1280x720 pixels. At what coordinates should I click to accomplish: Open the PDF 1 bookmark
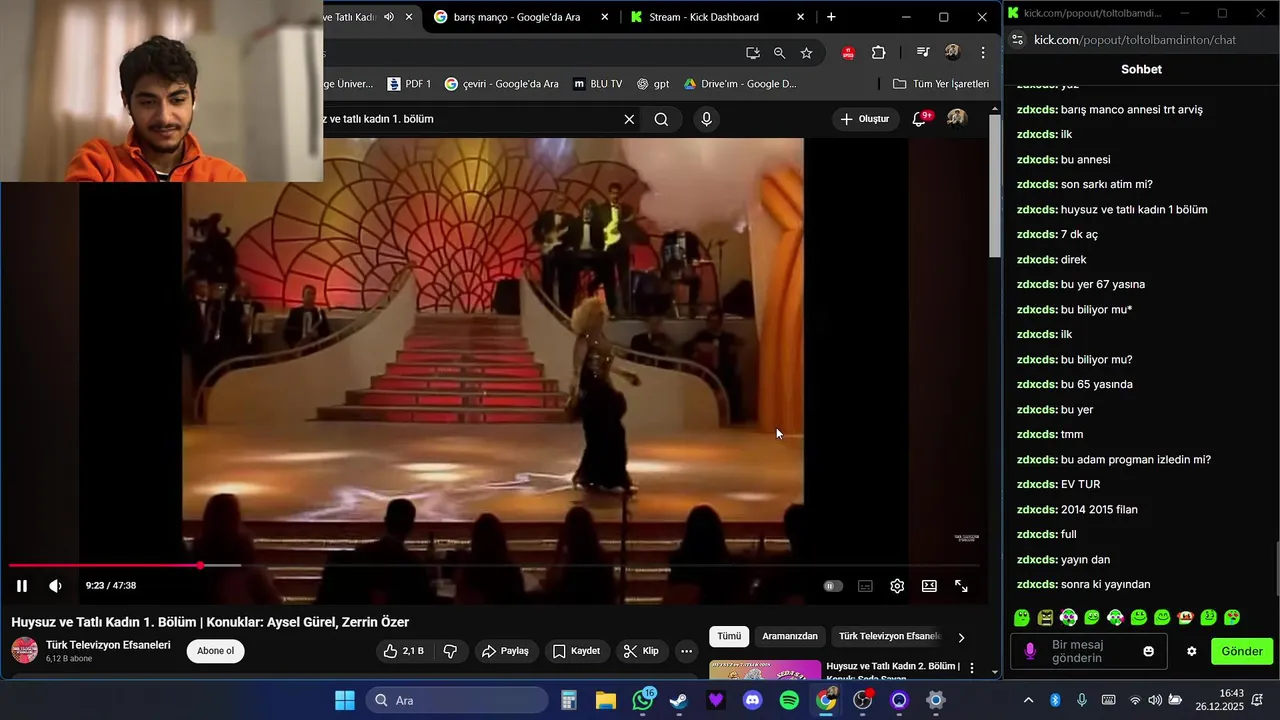pos(409,84)
